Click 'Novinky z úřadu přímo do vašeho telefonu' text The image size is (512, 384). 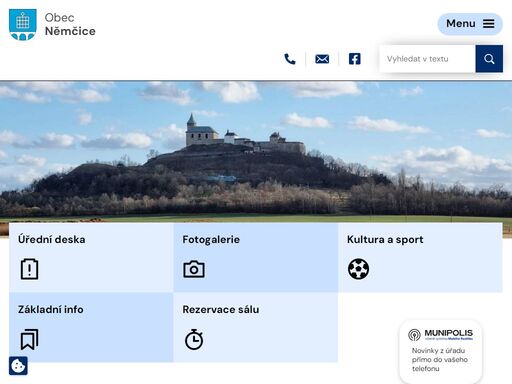pos(440,360)
